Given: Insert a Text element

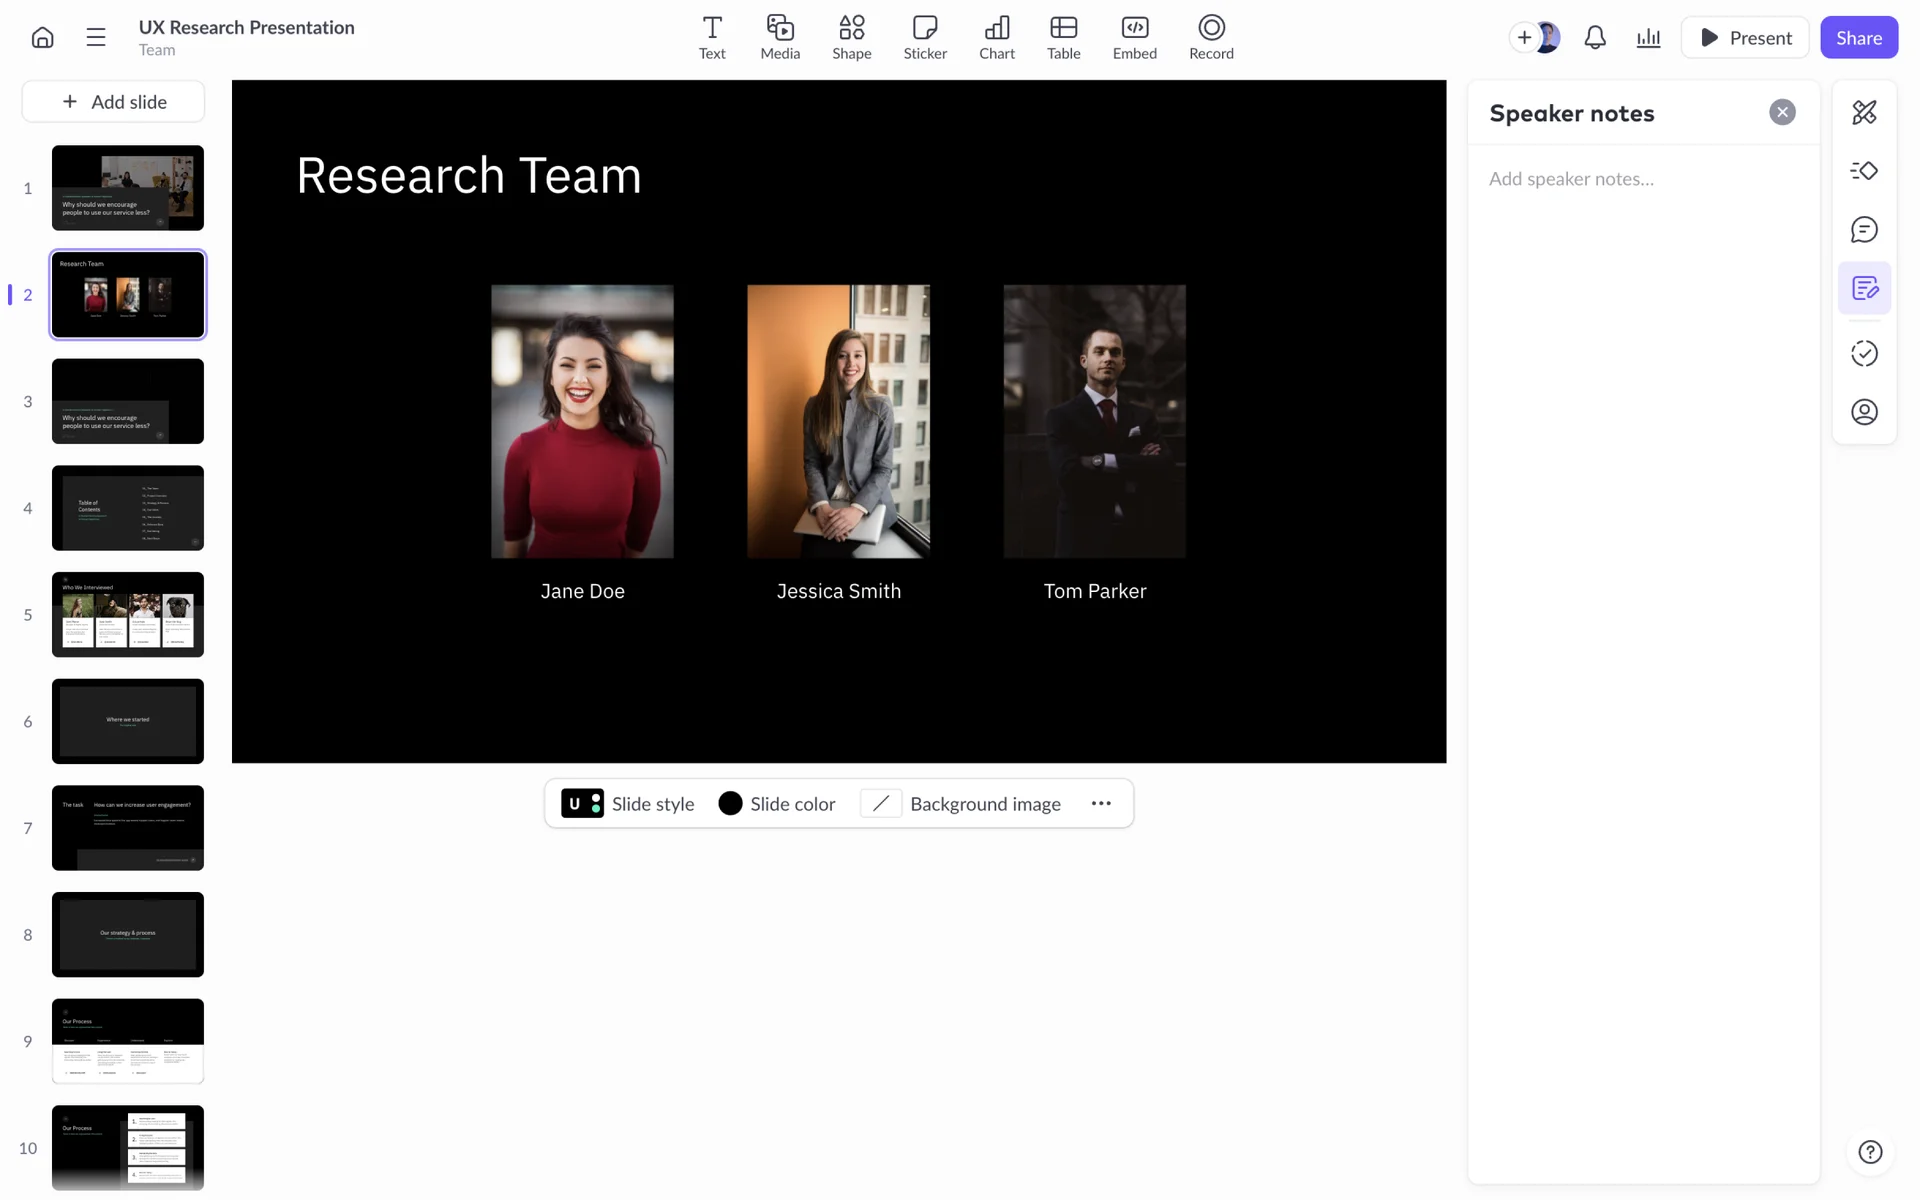Looking at the screenshot, I should point(712,38).
